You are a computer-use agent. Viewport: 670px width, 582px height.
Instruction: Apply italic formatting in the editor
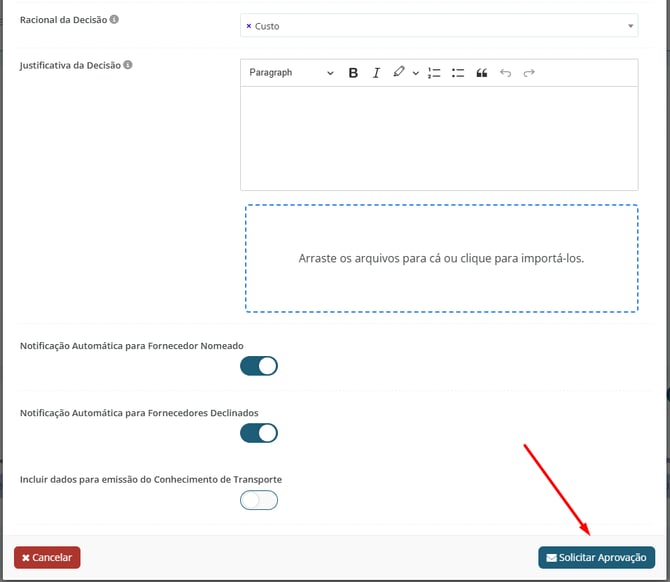coord(376,73)
